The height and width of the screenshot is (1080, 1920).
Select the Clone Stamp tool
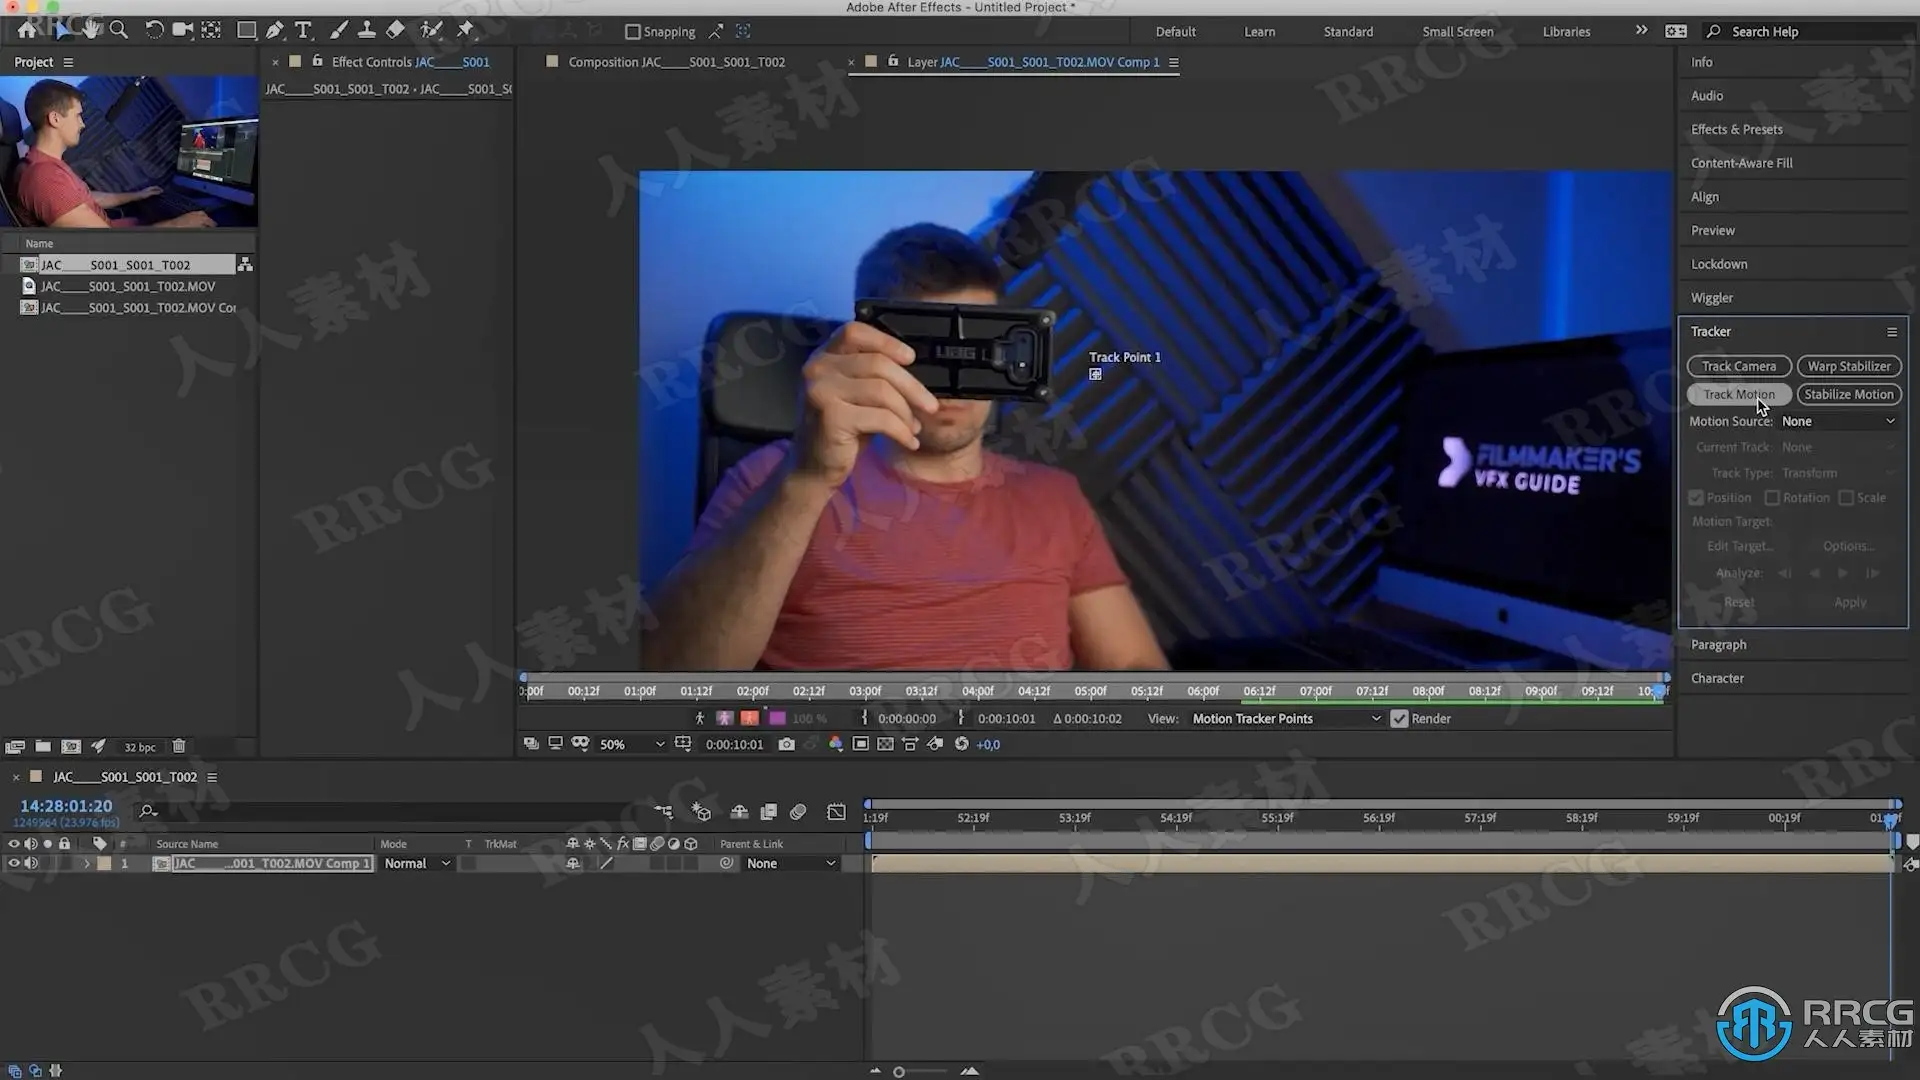367,30
